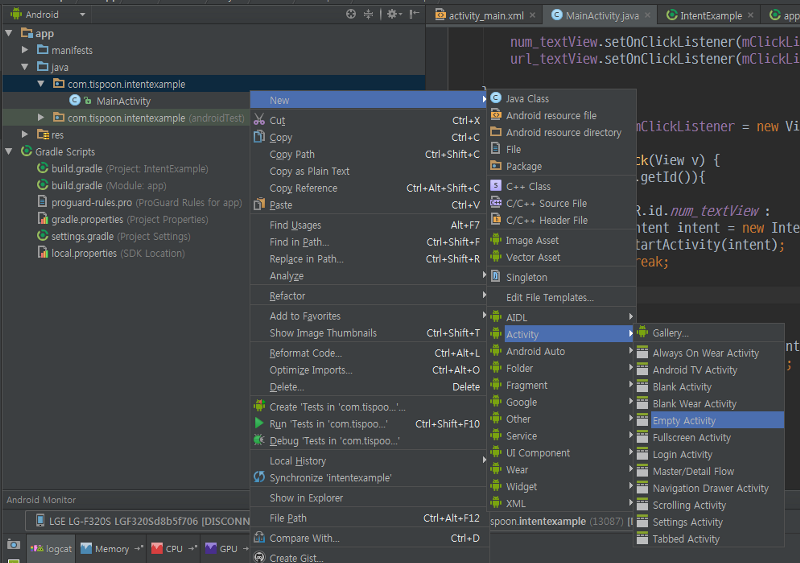Choose Refactor in the context menu

[287, 296]
